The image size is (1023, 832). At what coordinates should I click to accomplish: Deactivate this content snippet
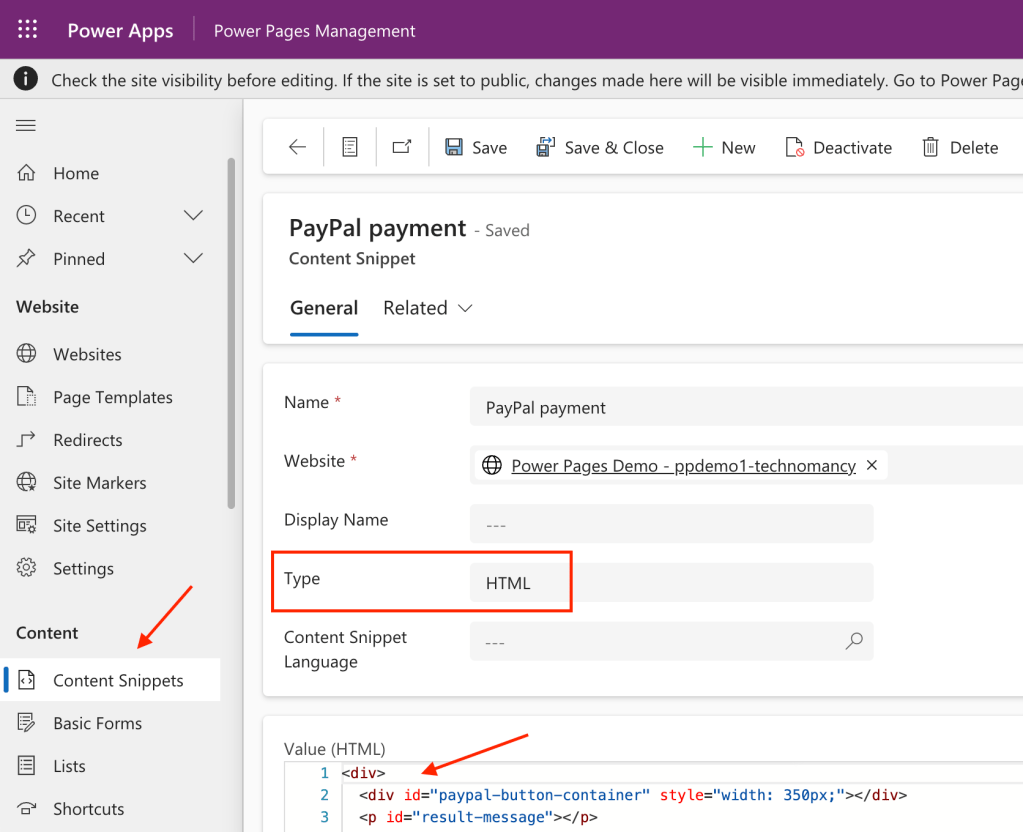click(838, 148)
